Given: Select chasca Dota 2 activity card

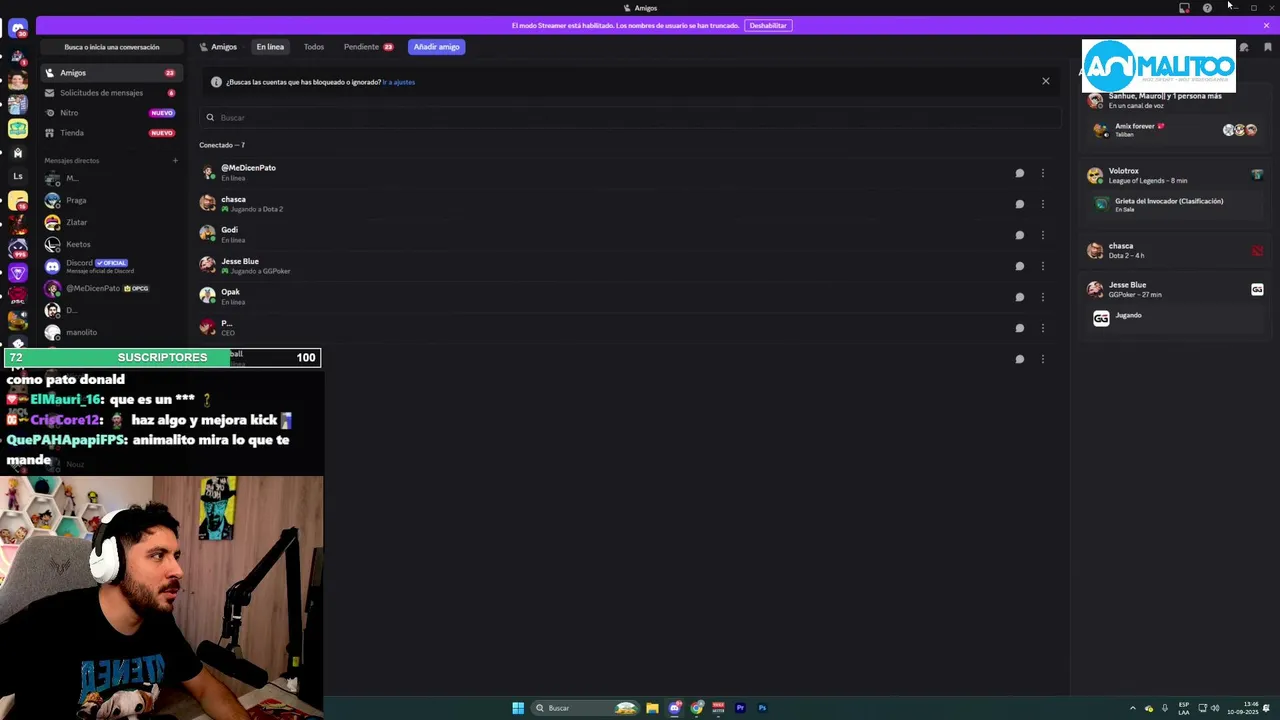Looking at the screenshot, I should [x=1175, y=250].
